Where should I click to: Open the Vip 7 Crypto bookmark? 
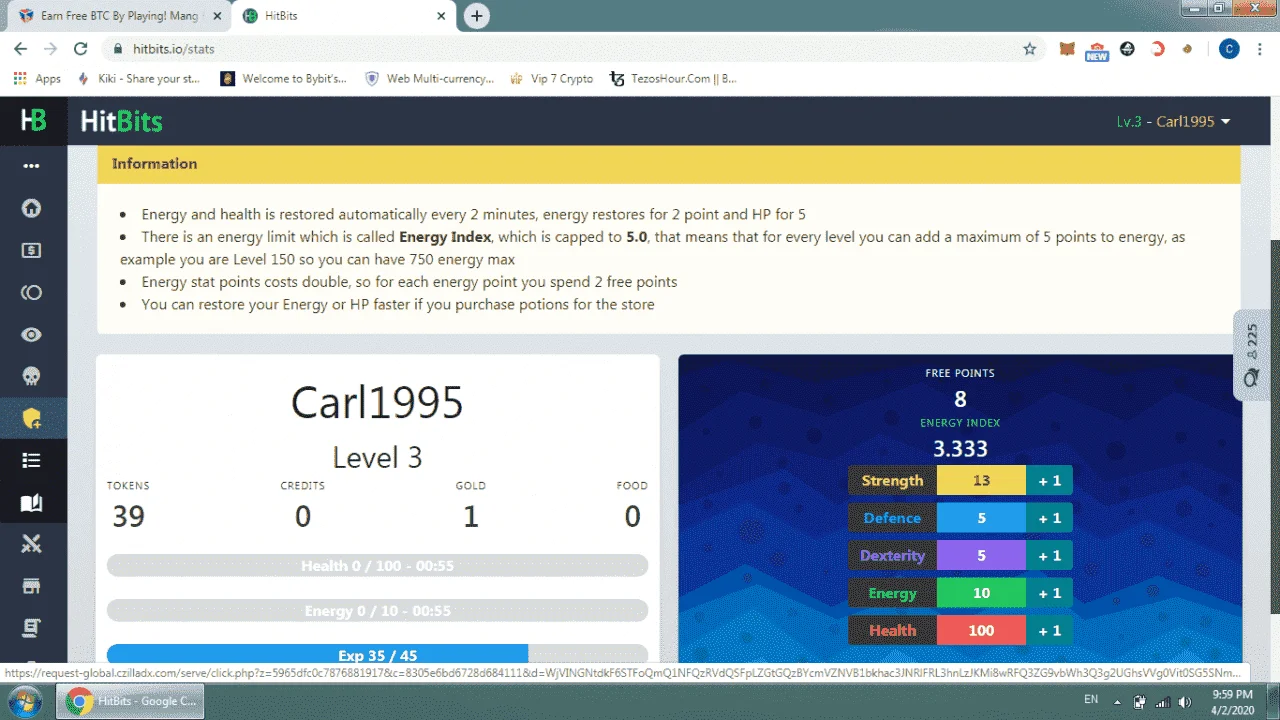551,79
